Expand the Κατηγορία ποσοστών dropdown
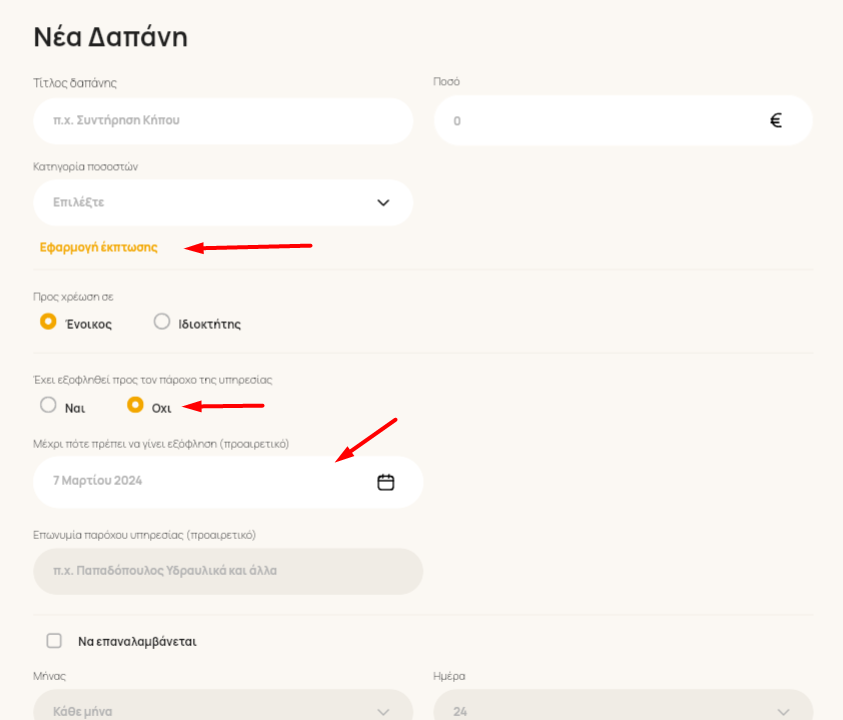The width and height of the screenshot is (843, 720). [223, 203]
